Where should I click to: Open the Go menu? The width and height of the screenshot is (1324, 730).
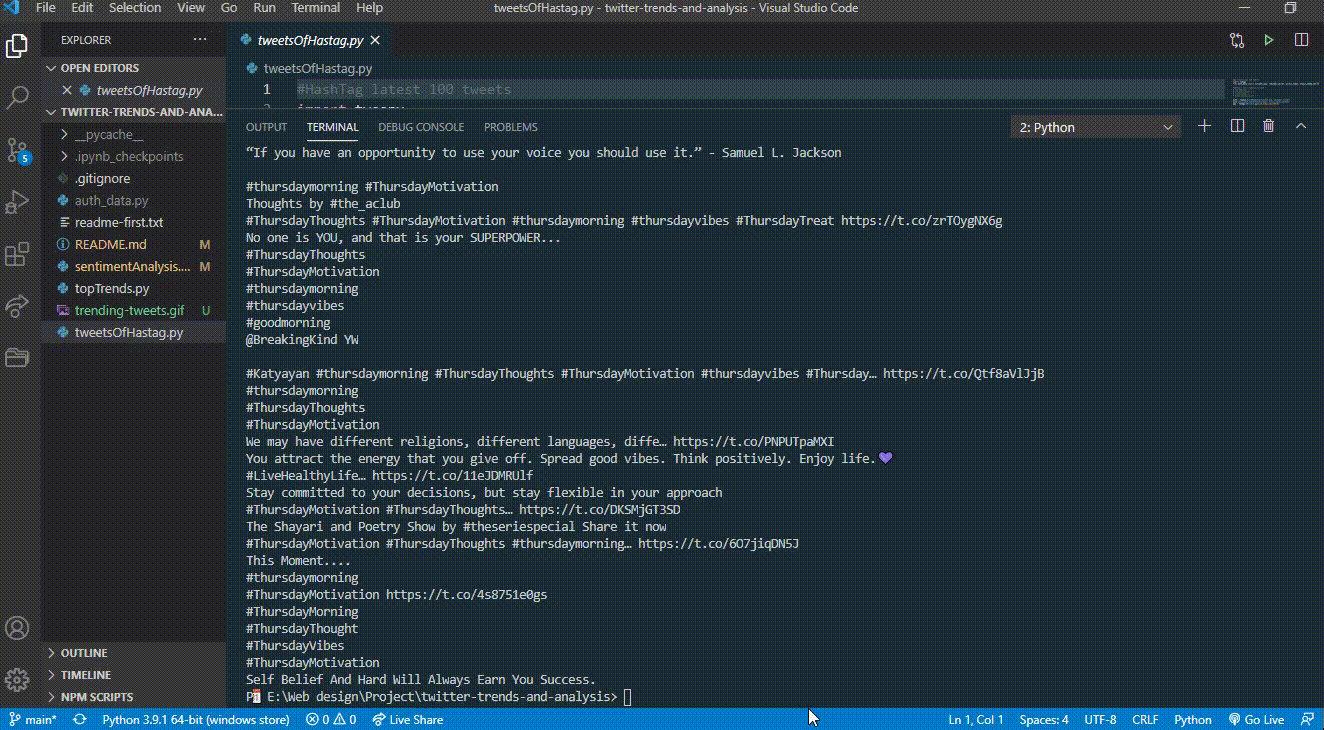[229, 8]
